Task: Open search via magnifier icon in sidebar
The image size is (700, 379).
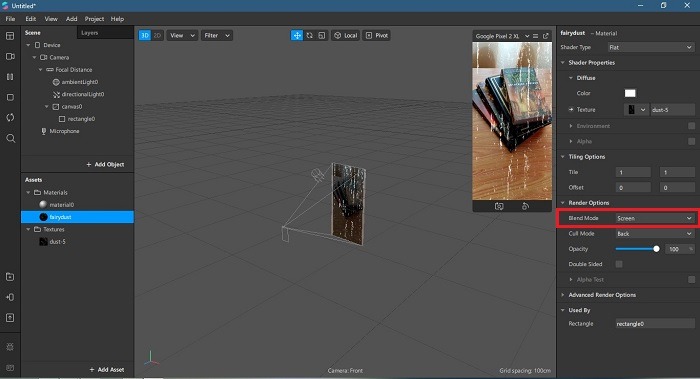Action: pyautogui.click(x=10, y=138)
